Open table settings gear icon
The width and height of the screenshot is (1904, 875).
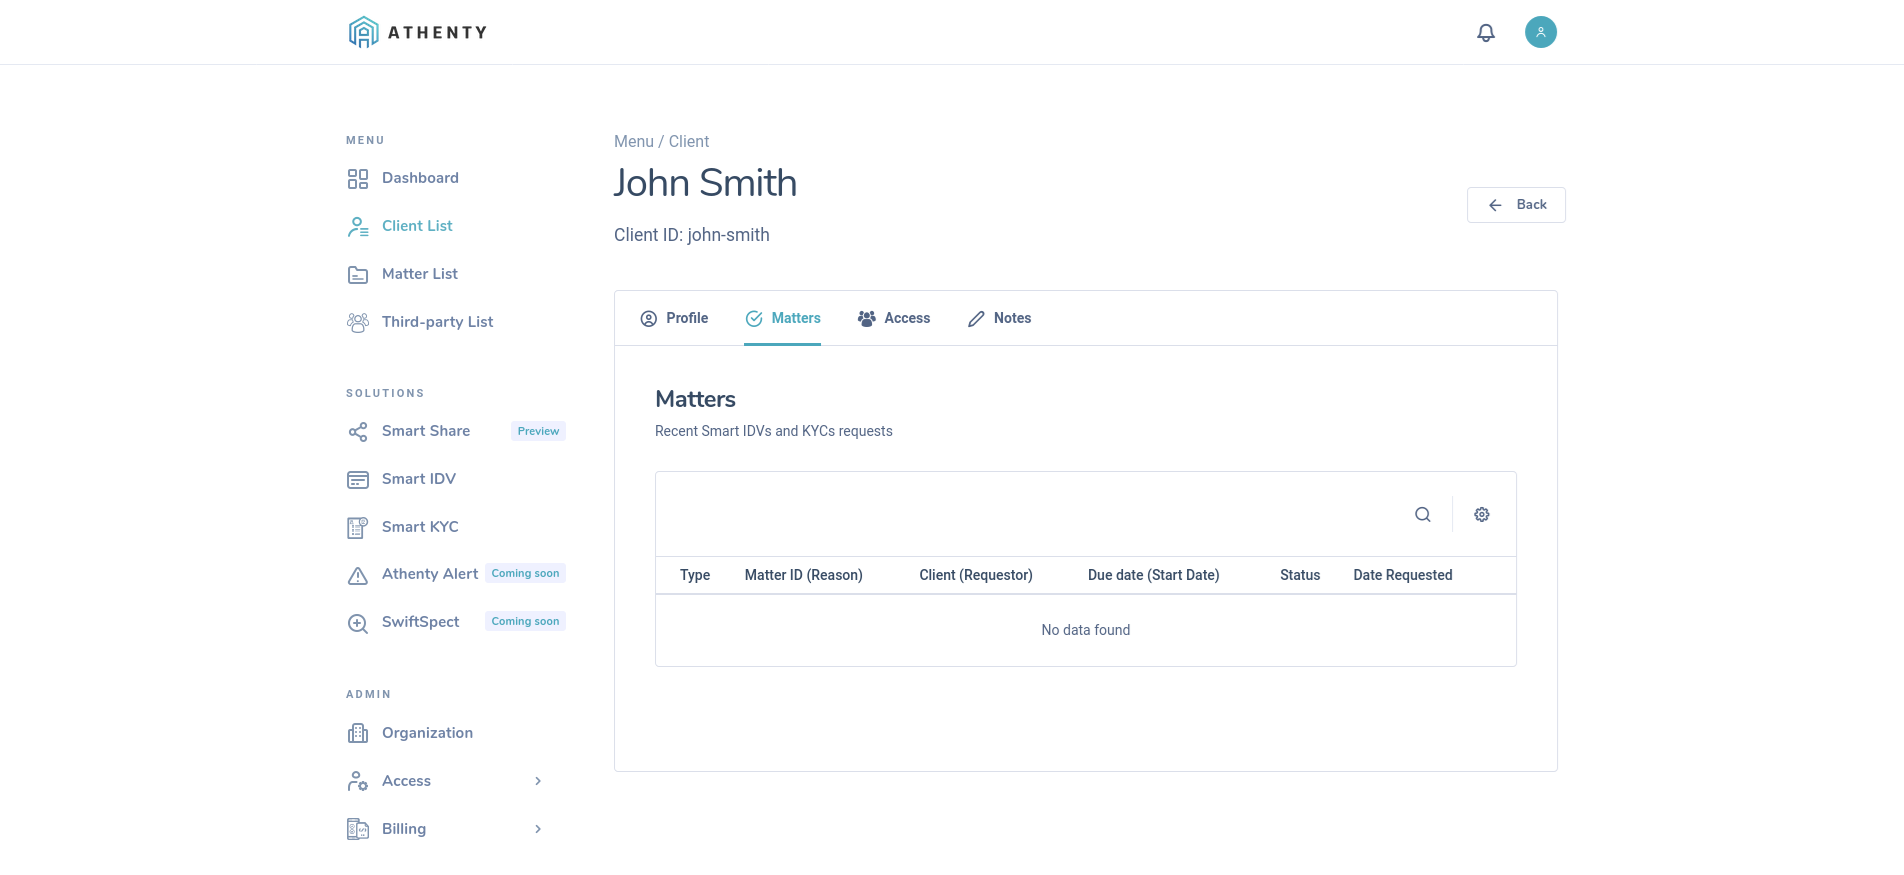point(1482,514)
